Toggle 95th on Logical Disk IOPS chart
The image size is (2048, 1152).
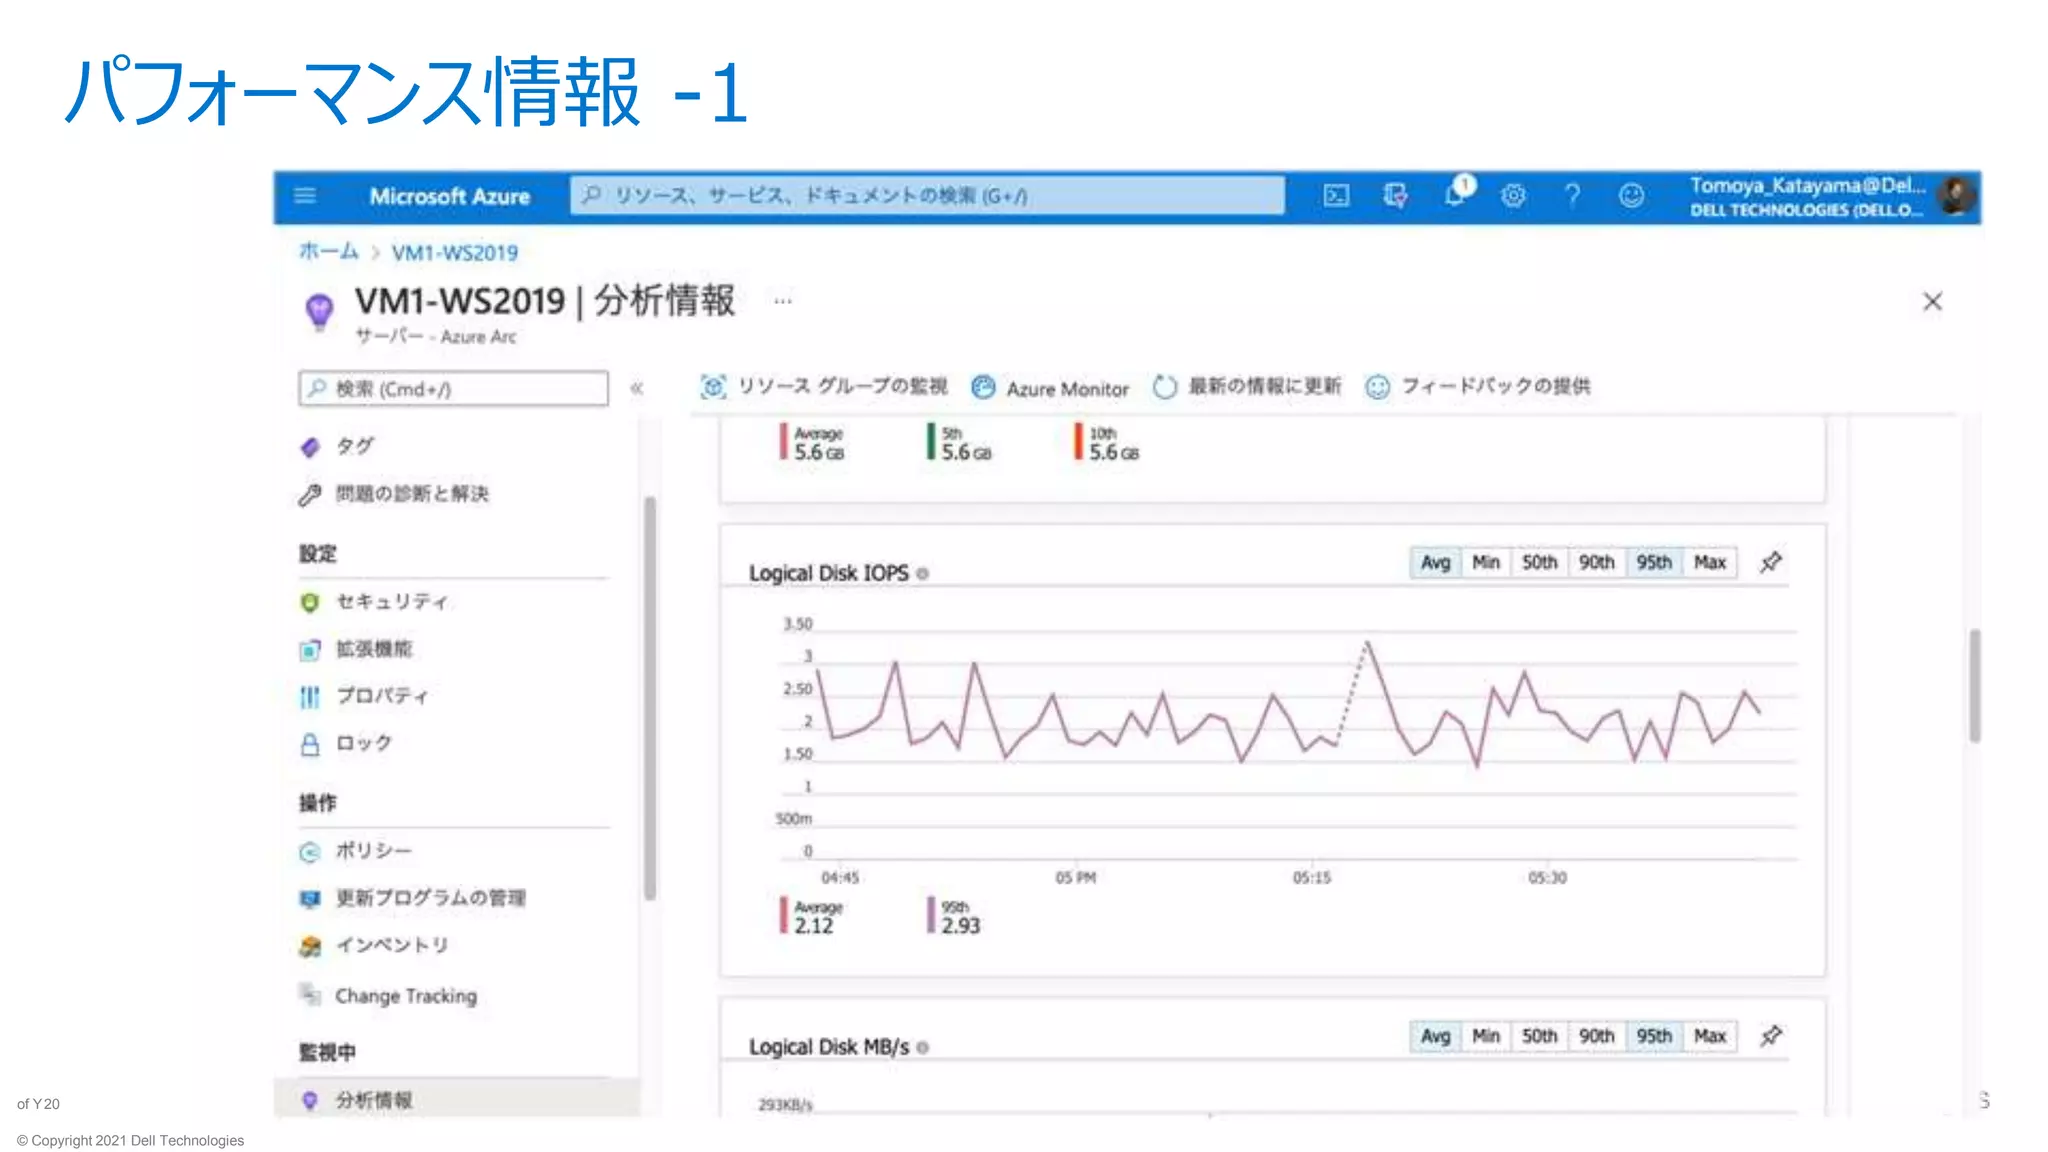click(x=1654, y=563)
